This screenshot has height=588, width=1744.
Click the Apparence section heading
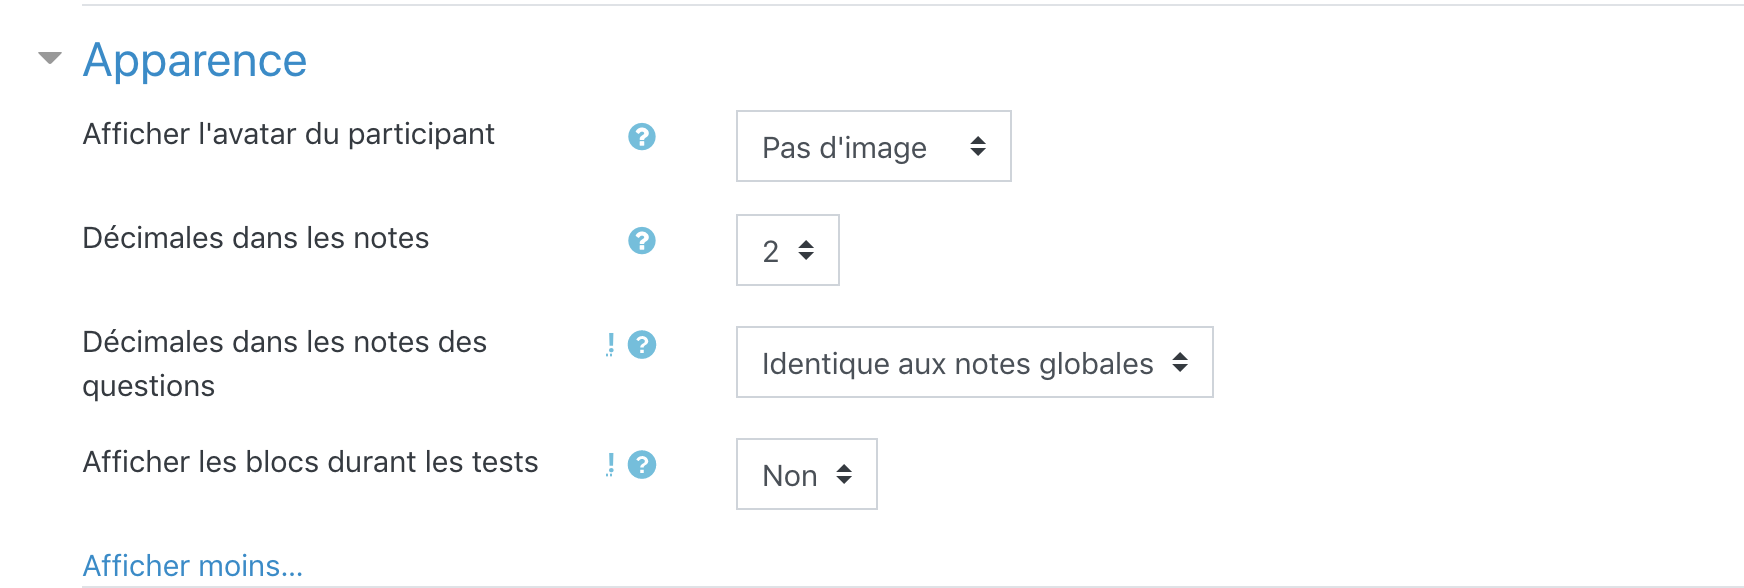(x=195, y=60)
